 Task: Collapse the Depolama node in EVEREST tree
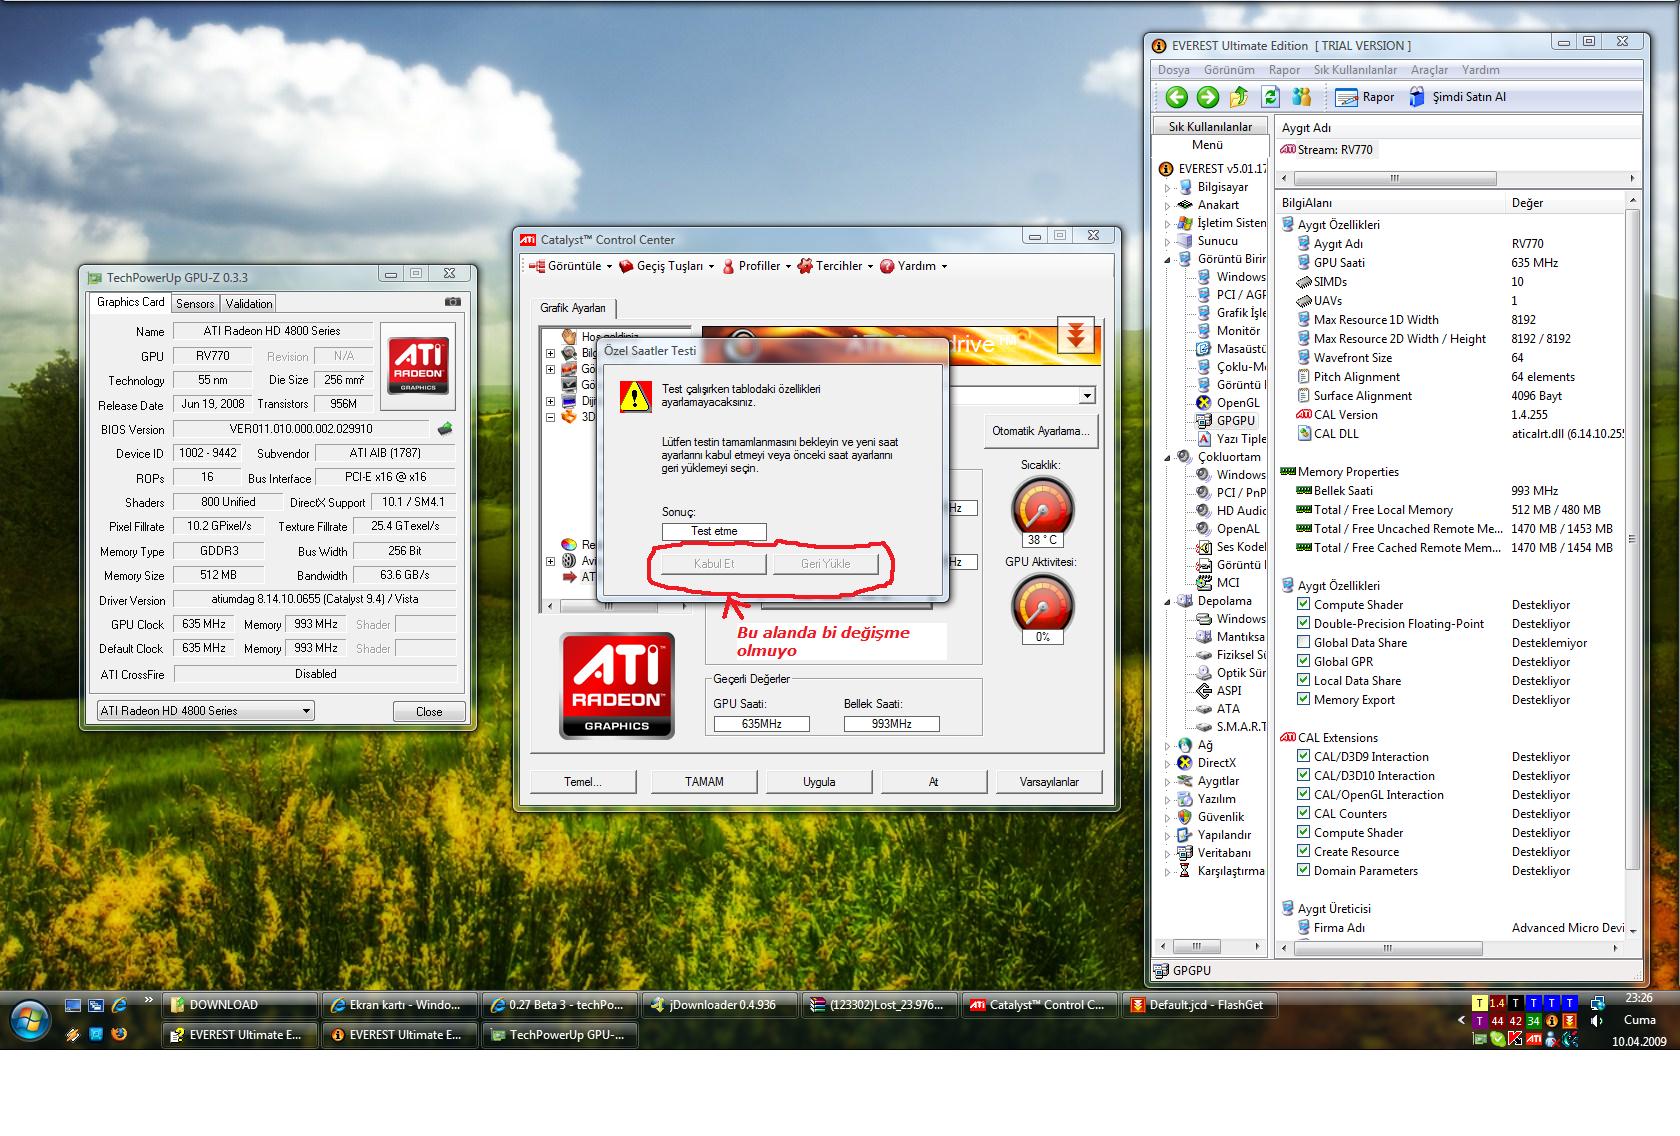point(1167,602)
